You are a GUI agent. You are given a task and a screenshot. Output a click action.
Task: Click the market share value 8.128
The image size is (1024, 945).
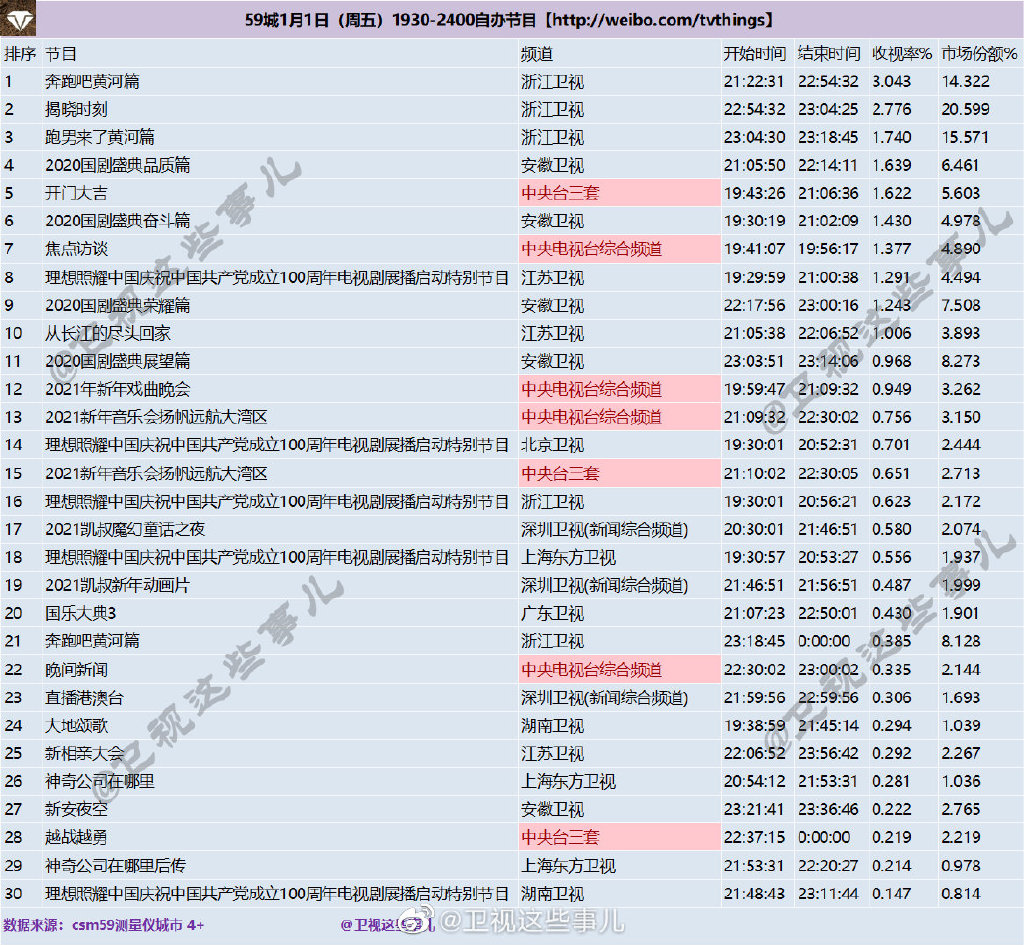[x=961, y=641]
